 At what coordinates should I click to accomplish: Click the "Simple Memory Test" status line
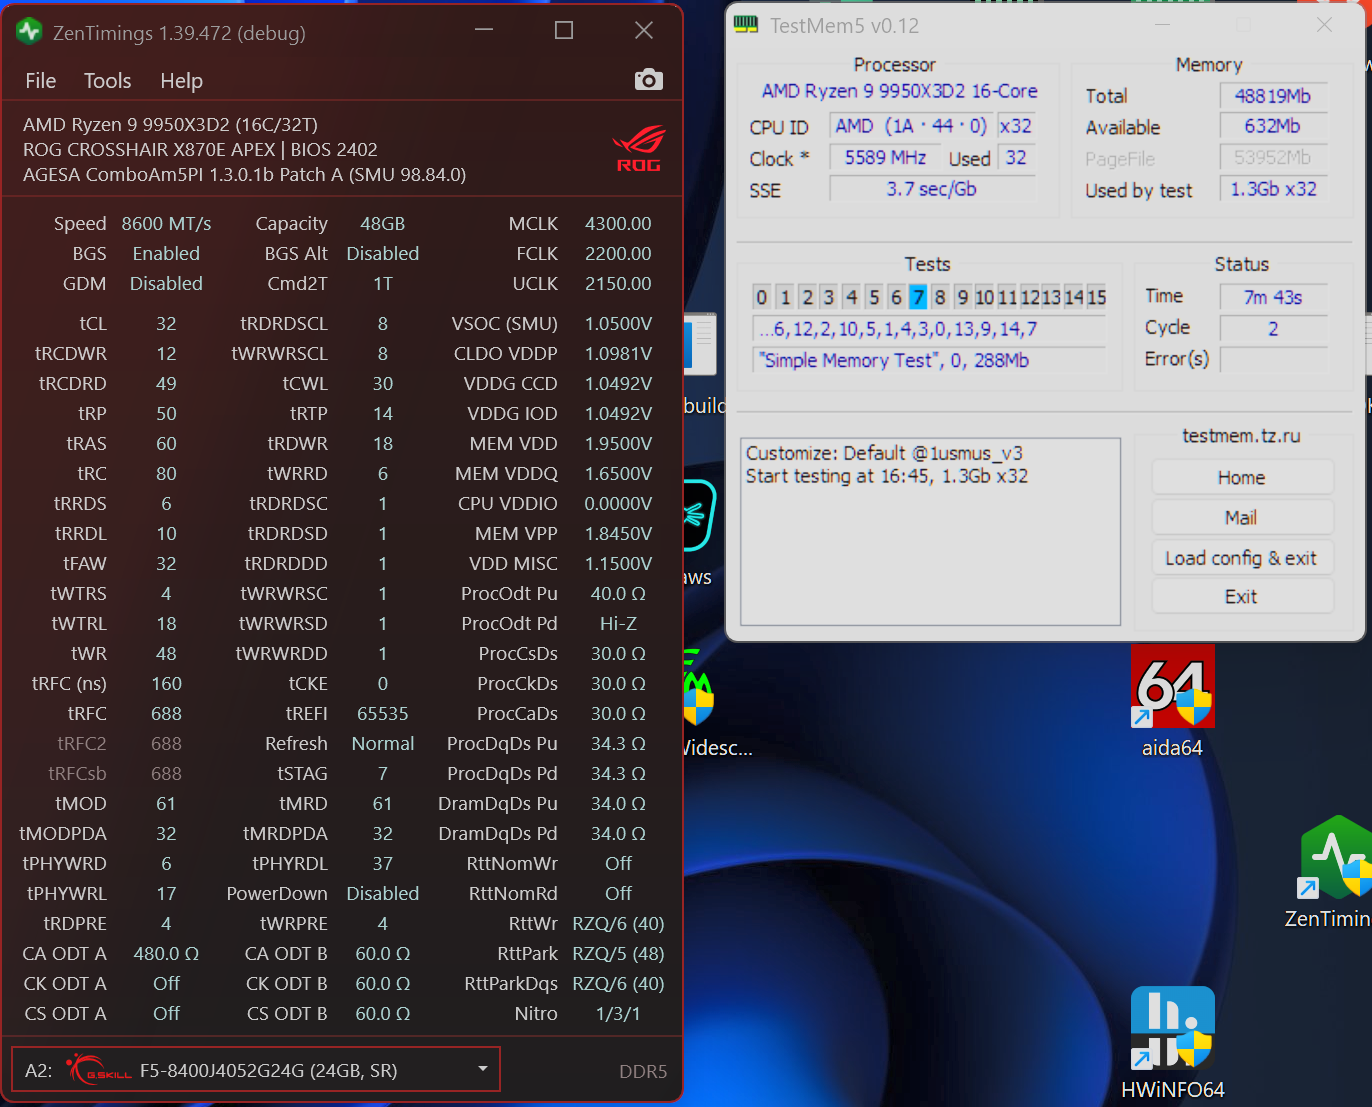(x=929, y=360)
